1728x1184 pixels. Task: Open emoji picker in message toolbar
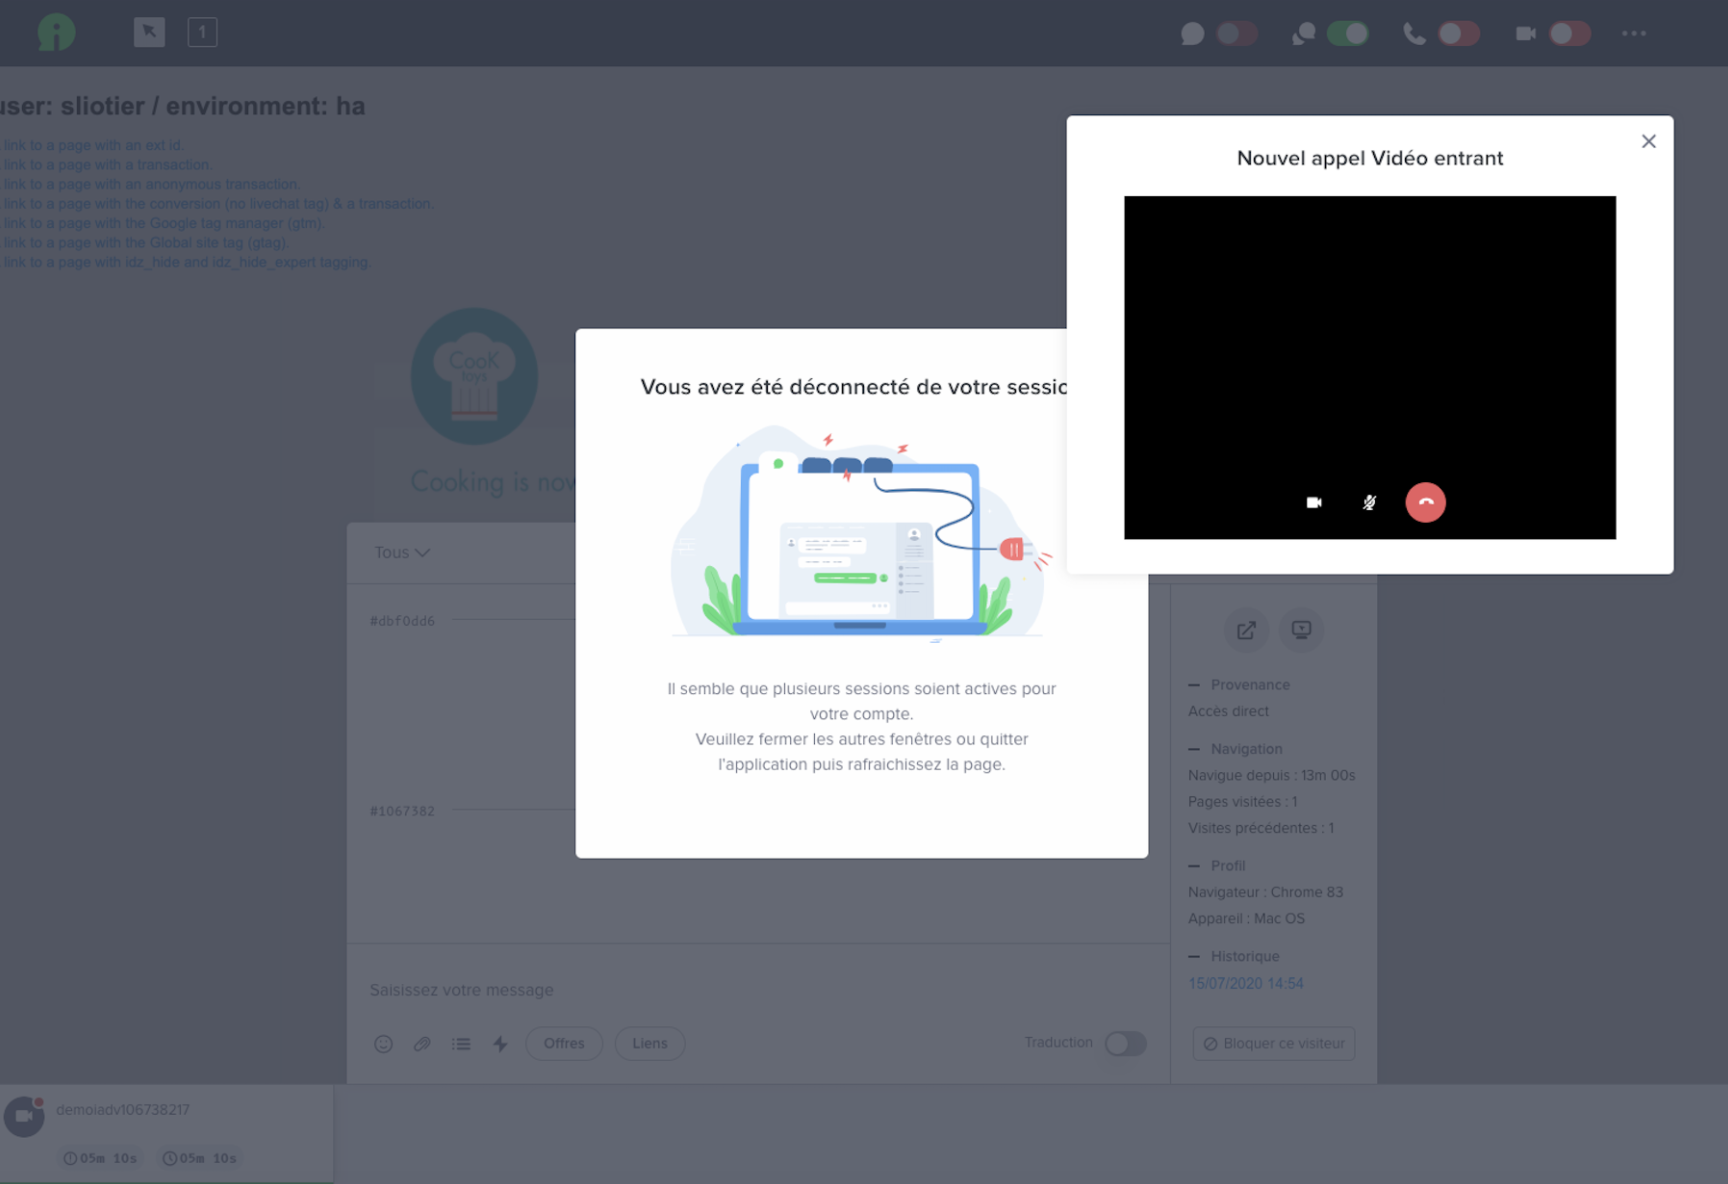point(383,1044)
